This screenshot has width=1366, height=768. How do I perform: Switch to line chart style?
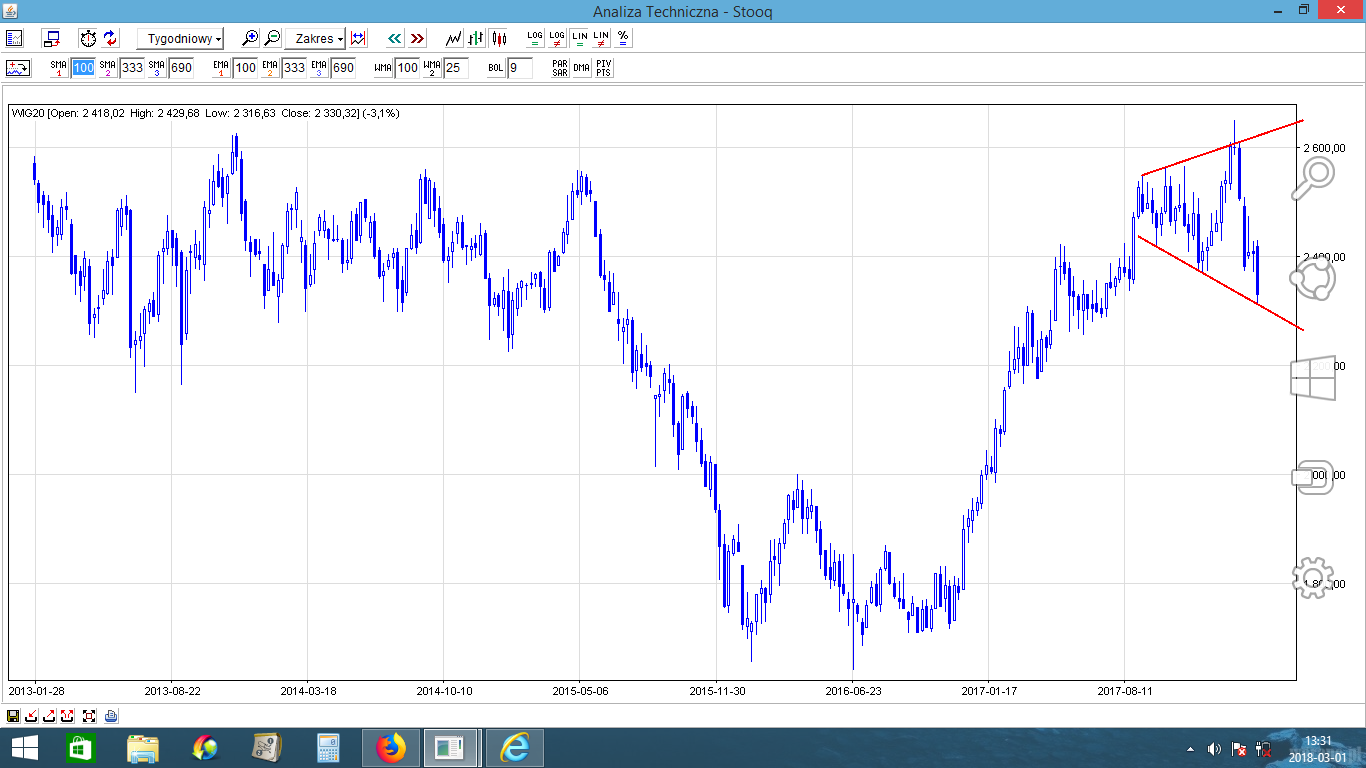[454, 38]
